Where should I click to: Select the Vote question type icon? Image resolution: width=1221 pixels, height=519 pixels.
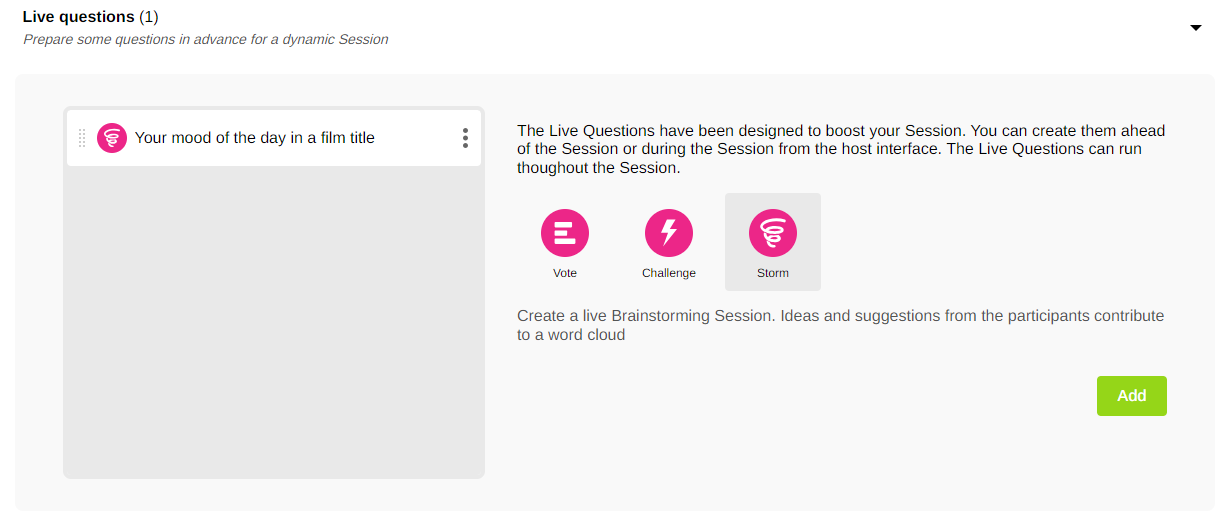[x=565, y=234]
